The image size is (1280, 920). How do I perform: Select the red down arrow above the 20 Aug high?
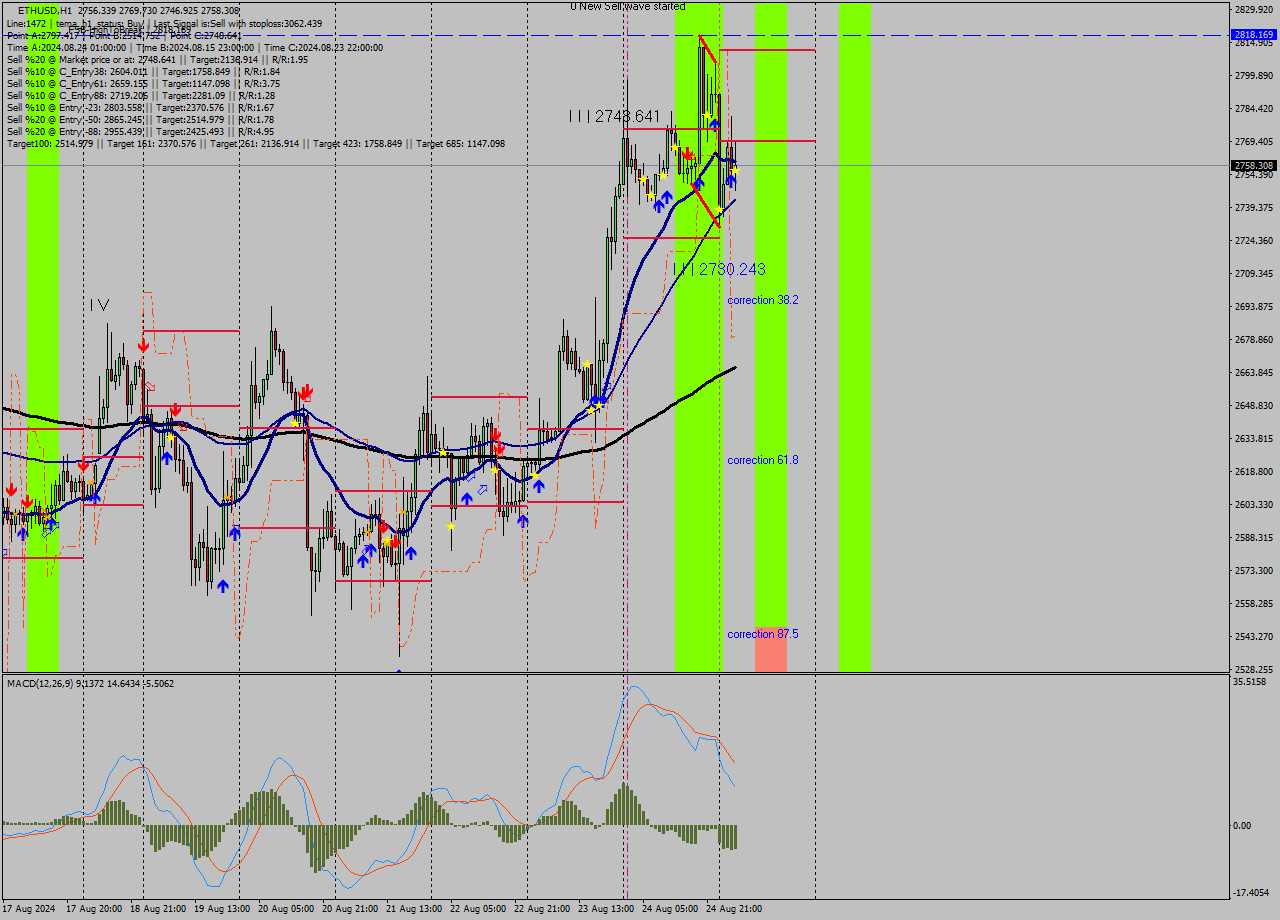tap(306, 390)
